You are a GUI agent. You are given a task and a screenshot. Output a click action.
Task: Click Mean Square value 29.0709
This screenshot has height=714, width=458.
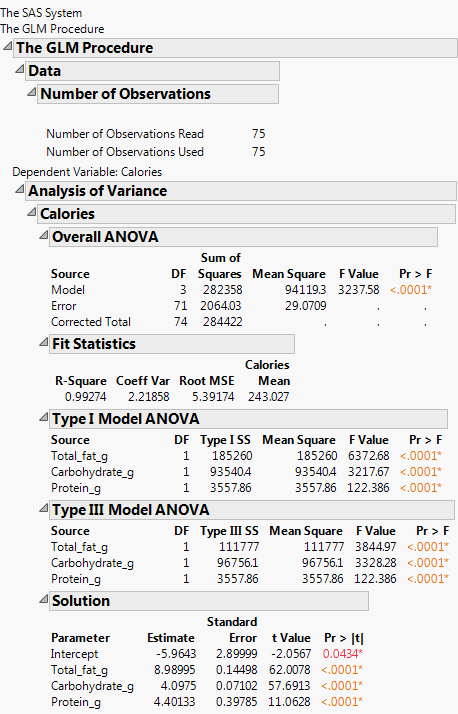coord(305,306)
